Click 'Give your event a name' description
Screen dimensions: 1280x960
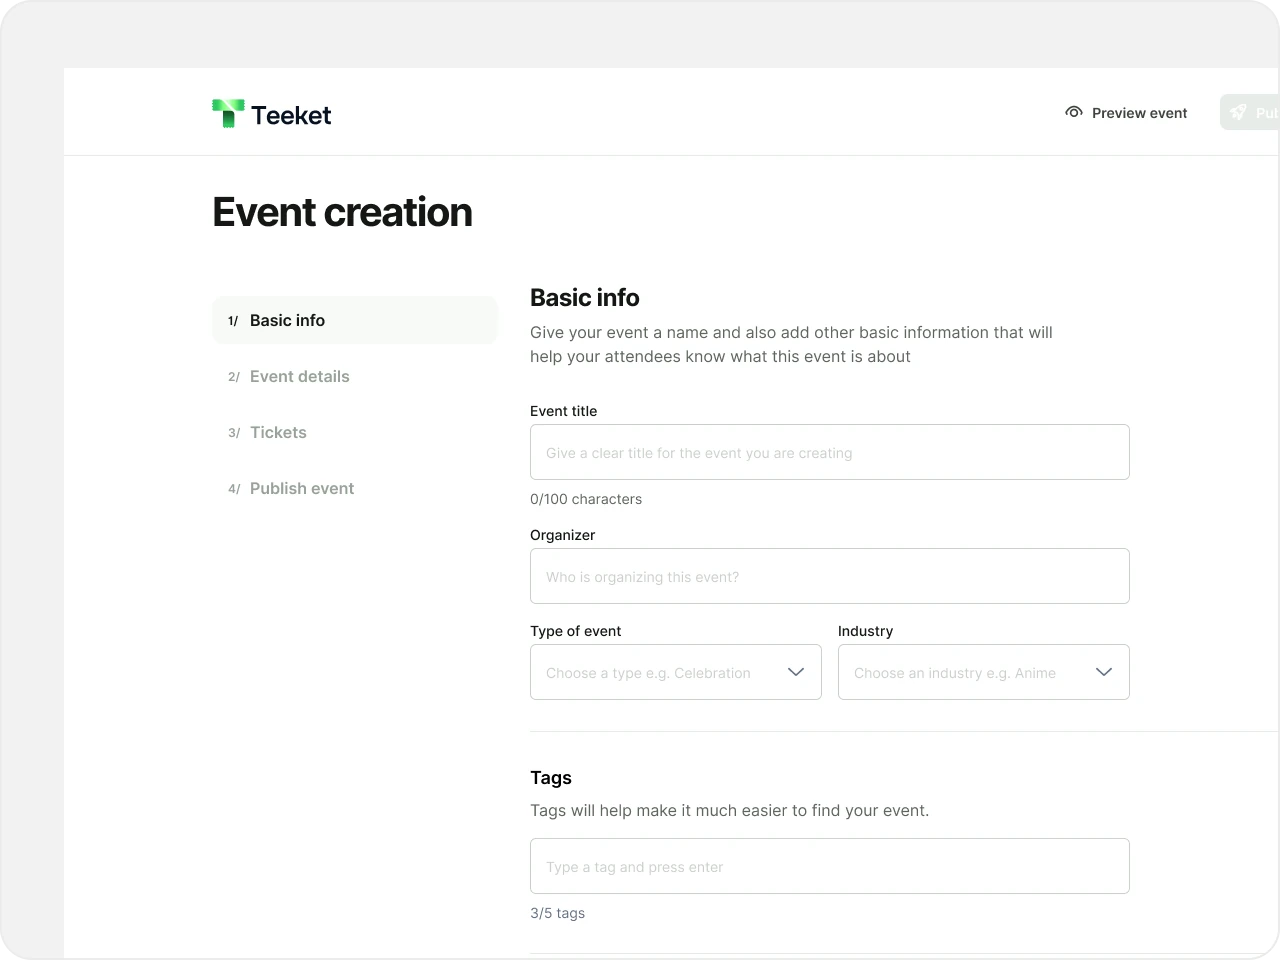coord(791,344)
